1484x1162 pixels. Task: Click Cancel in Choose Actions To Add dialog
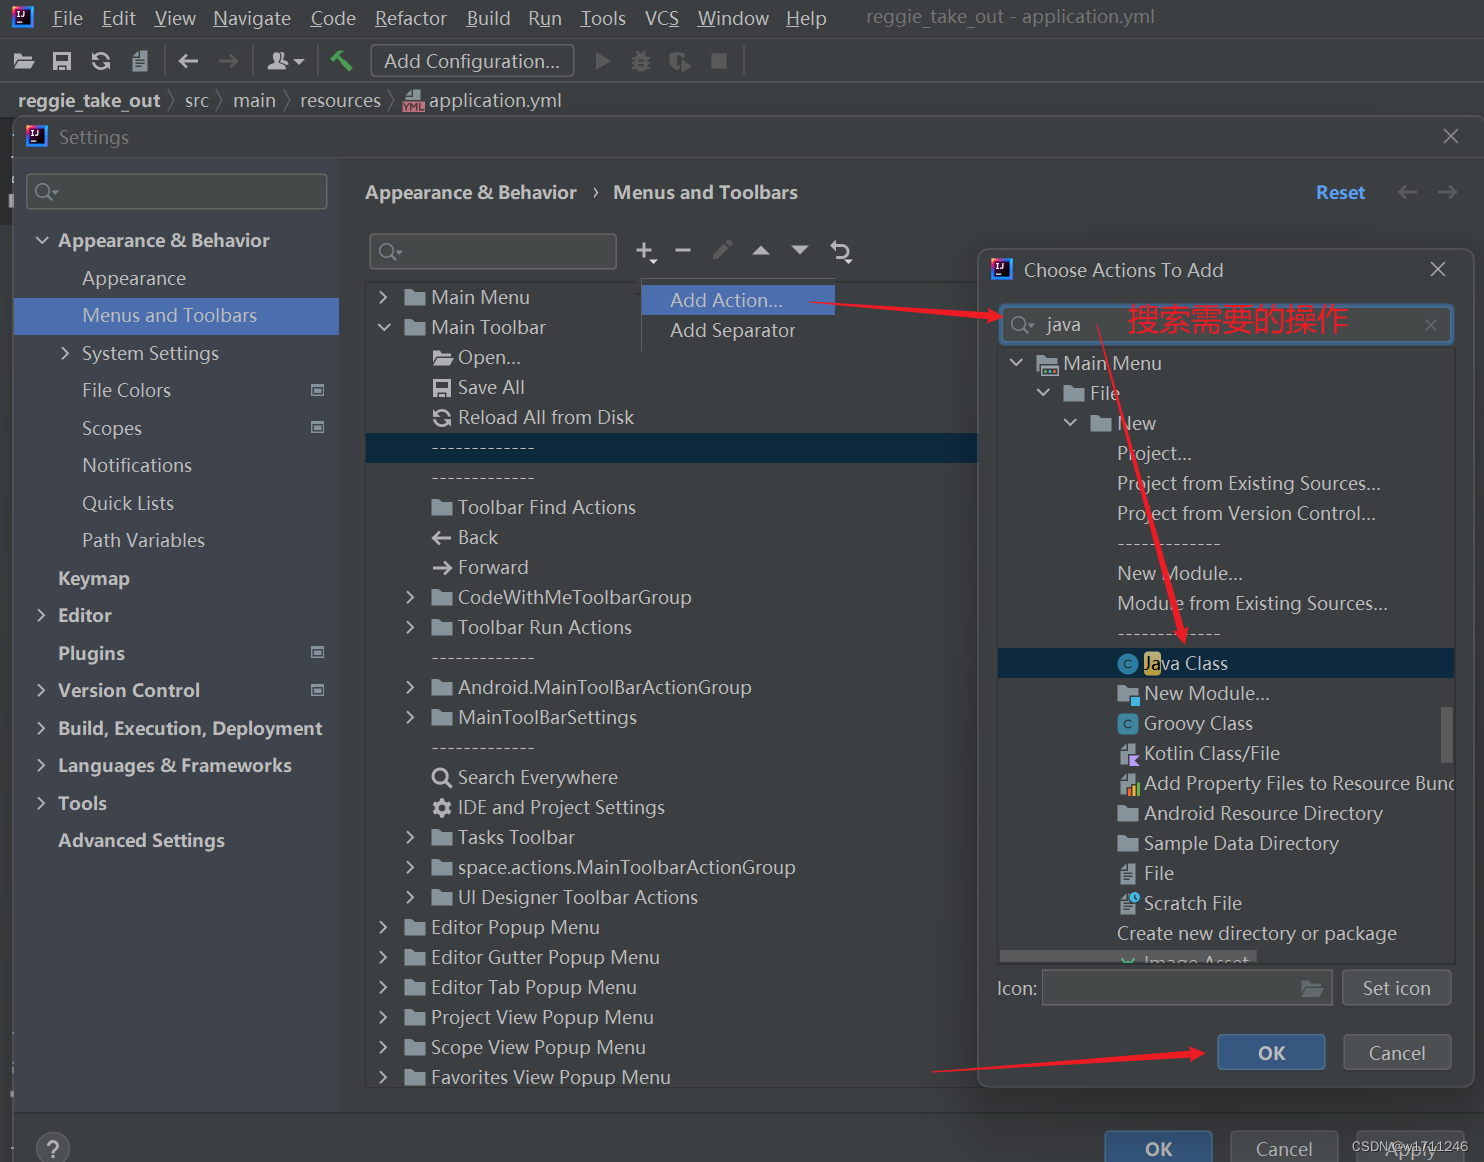(x=1396, y=1052)
